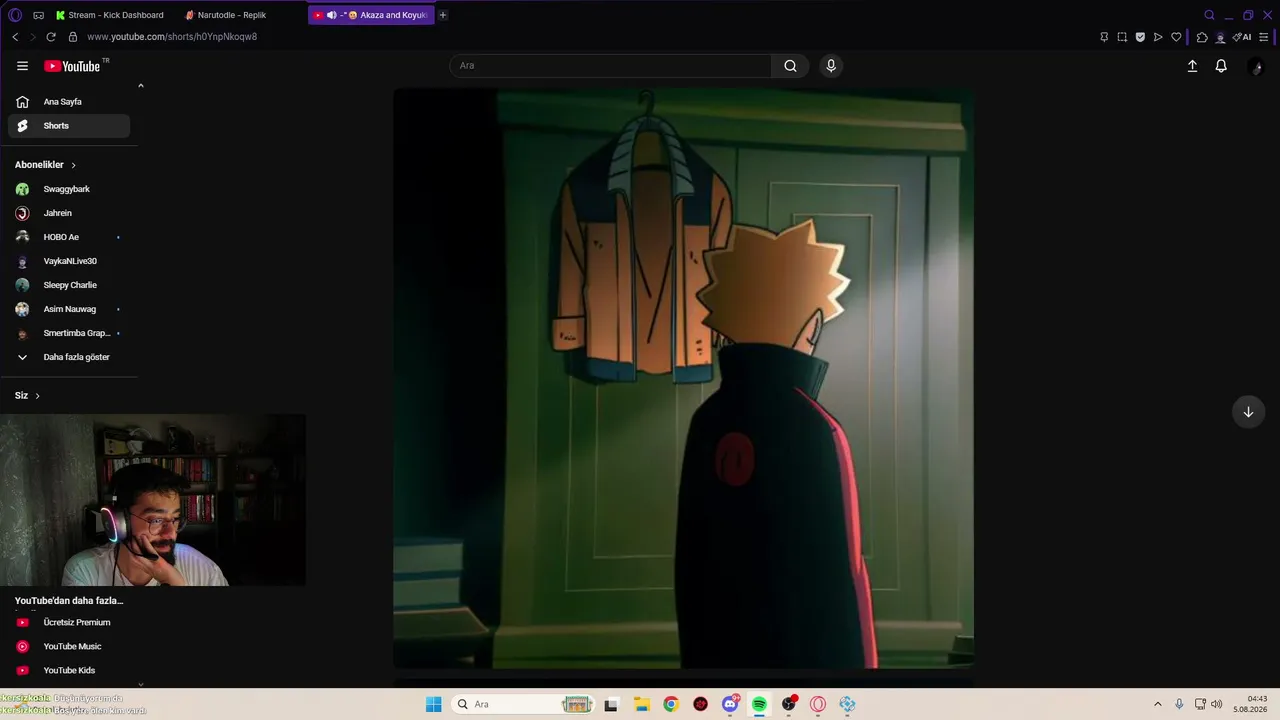
Task: Open the YouTube guide hamburger menu
Action: pos(22,66)
